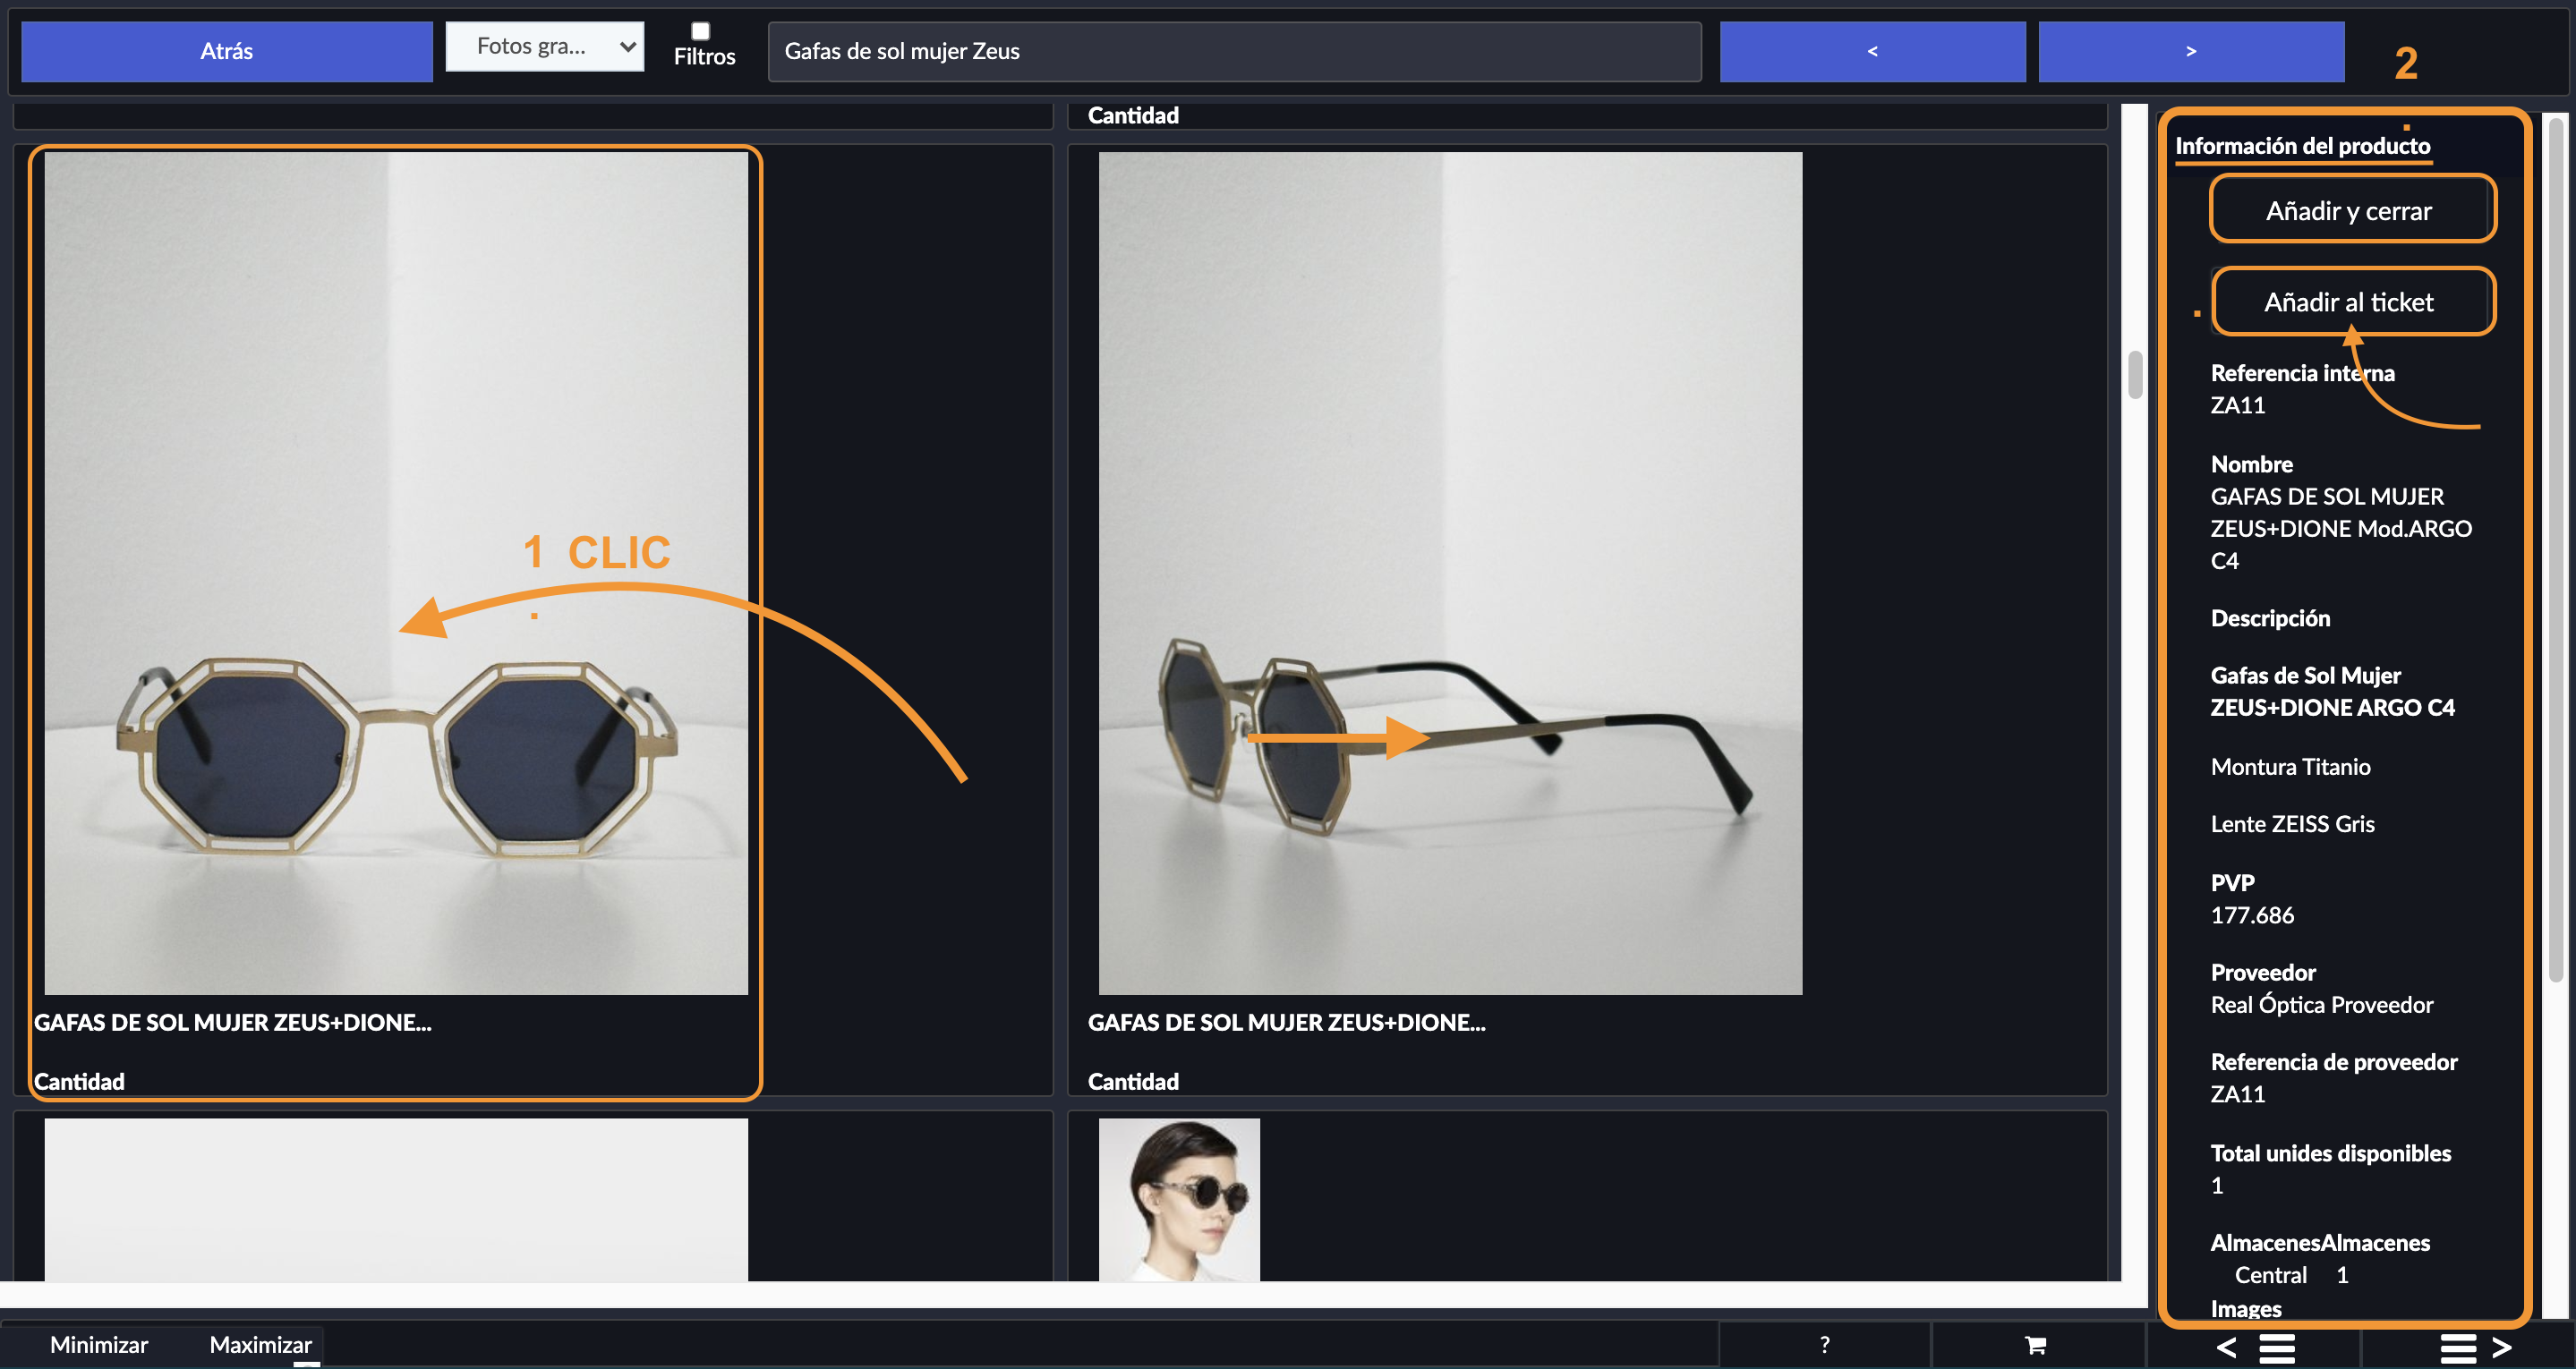Click the Información del producto heading
Image resolution: width=2576 pixels, height=1369 pixels.
click(2302, 146)
